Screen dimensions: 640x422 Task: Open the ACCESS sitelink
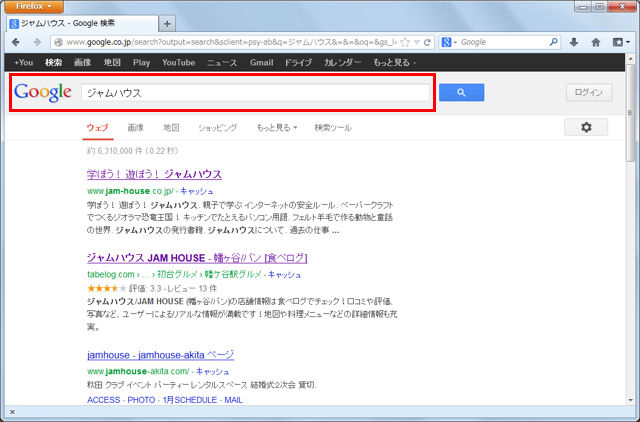(104, 400)
